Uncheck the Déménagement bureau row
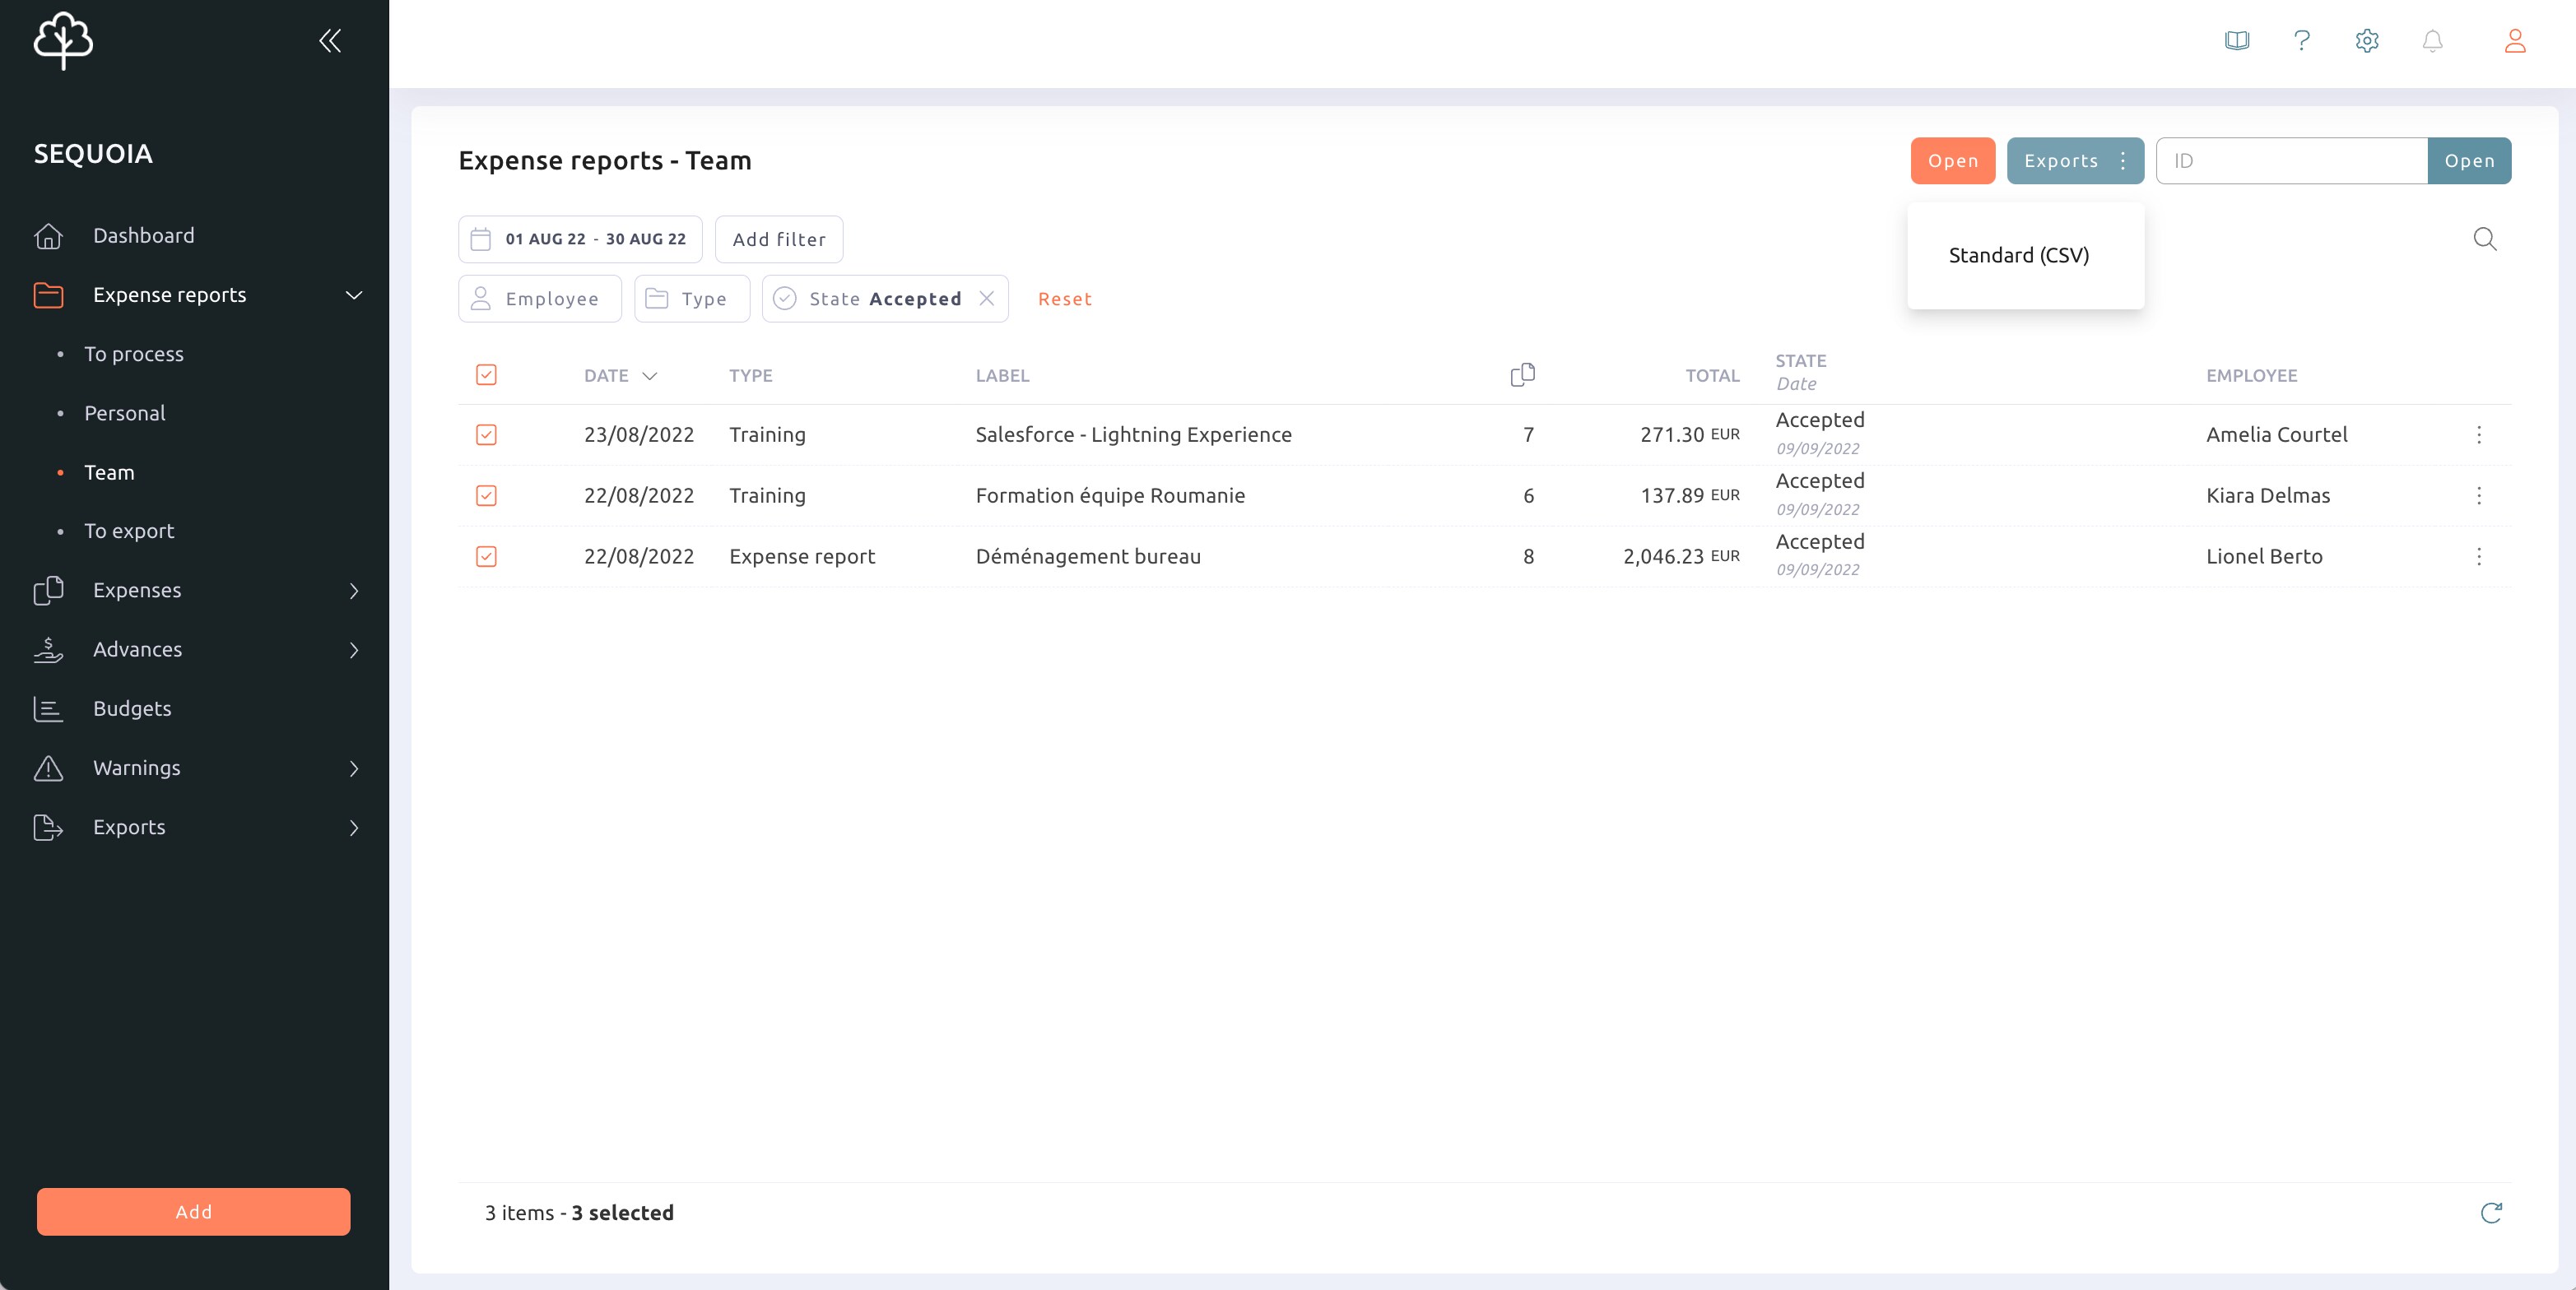Screen dimensions: 2576x1290 coord(486,557)
